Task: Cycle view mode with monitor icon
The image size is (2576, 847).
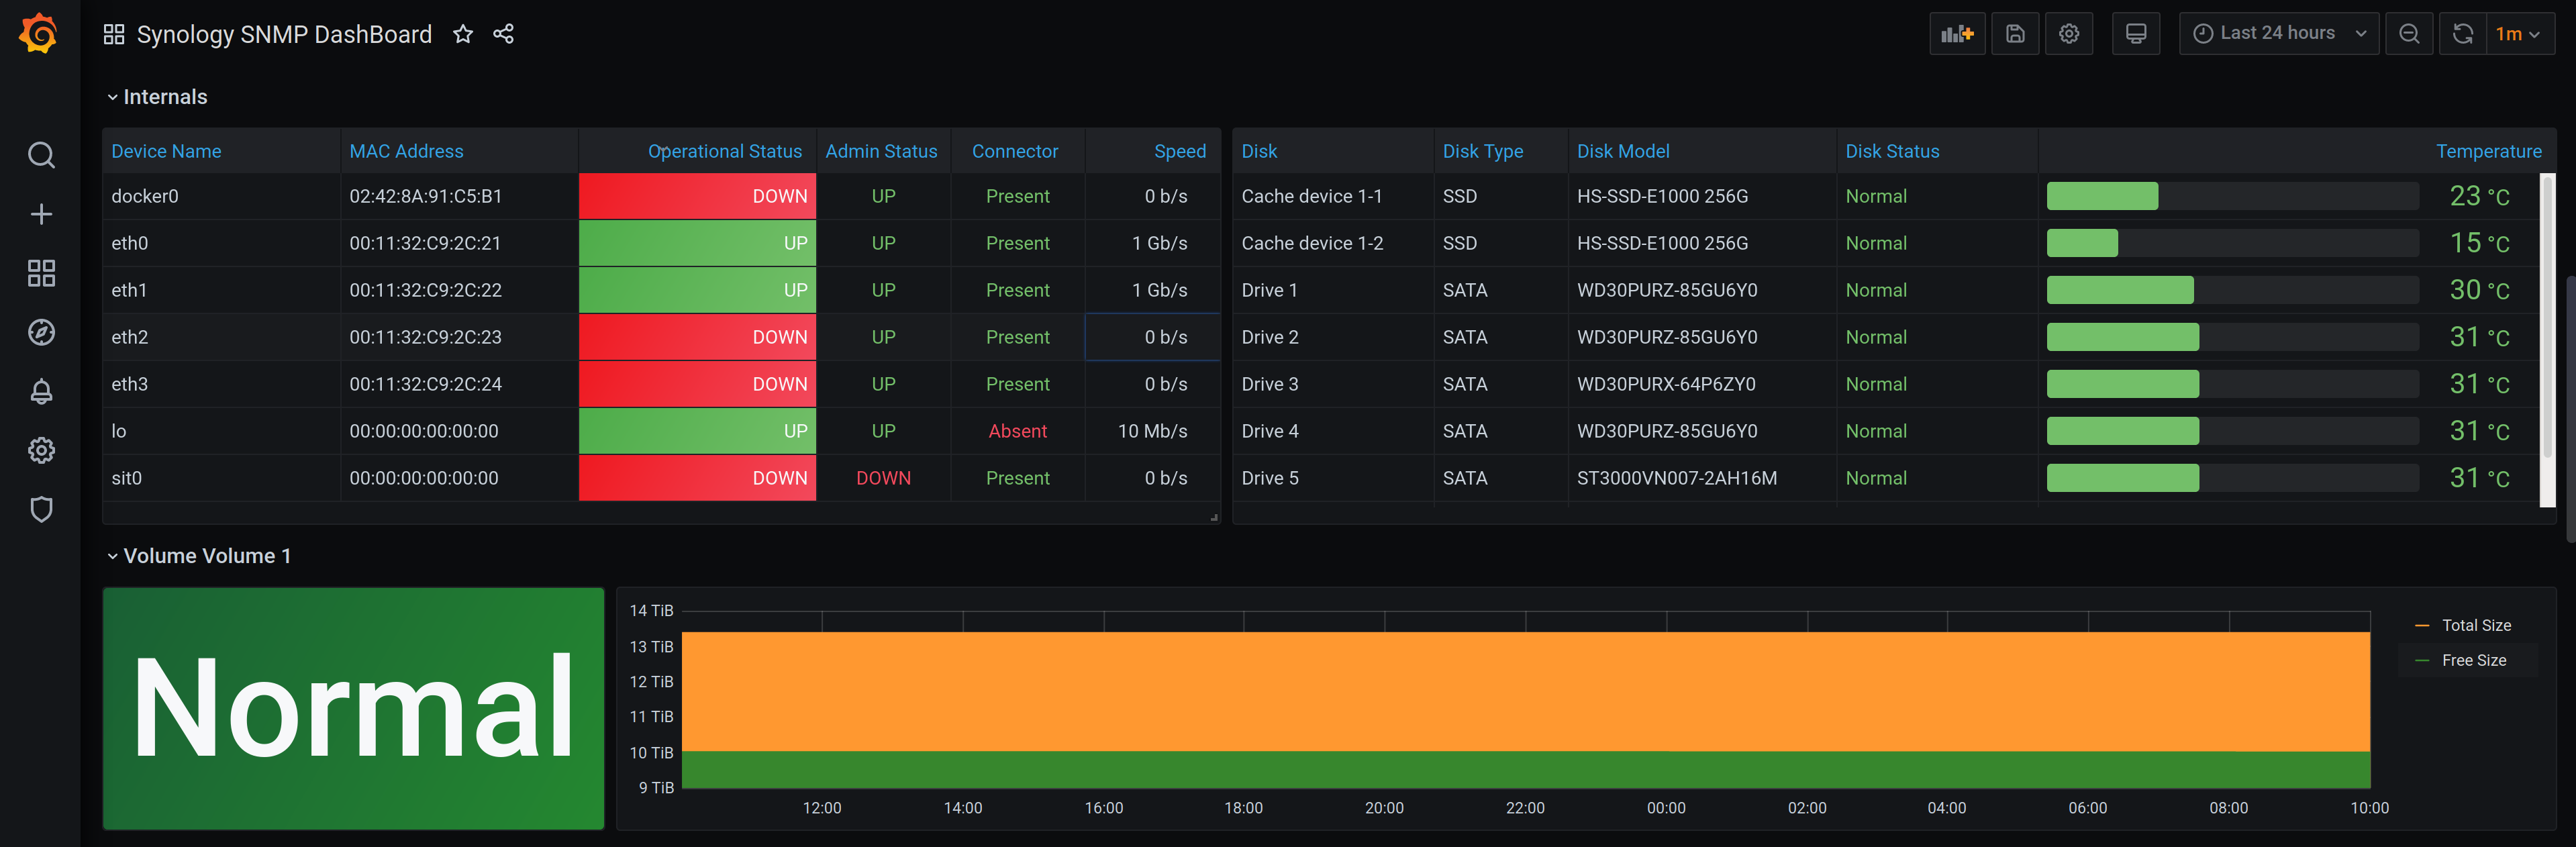Action: tap(2135, 34)
